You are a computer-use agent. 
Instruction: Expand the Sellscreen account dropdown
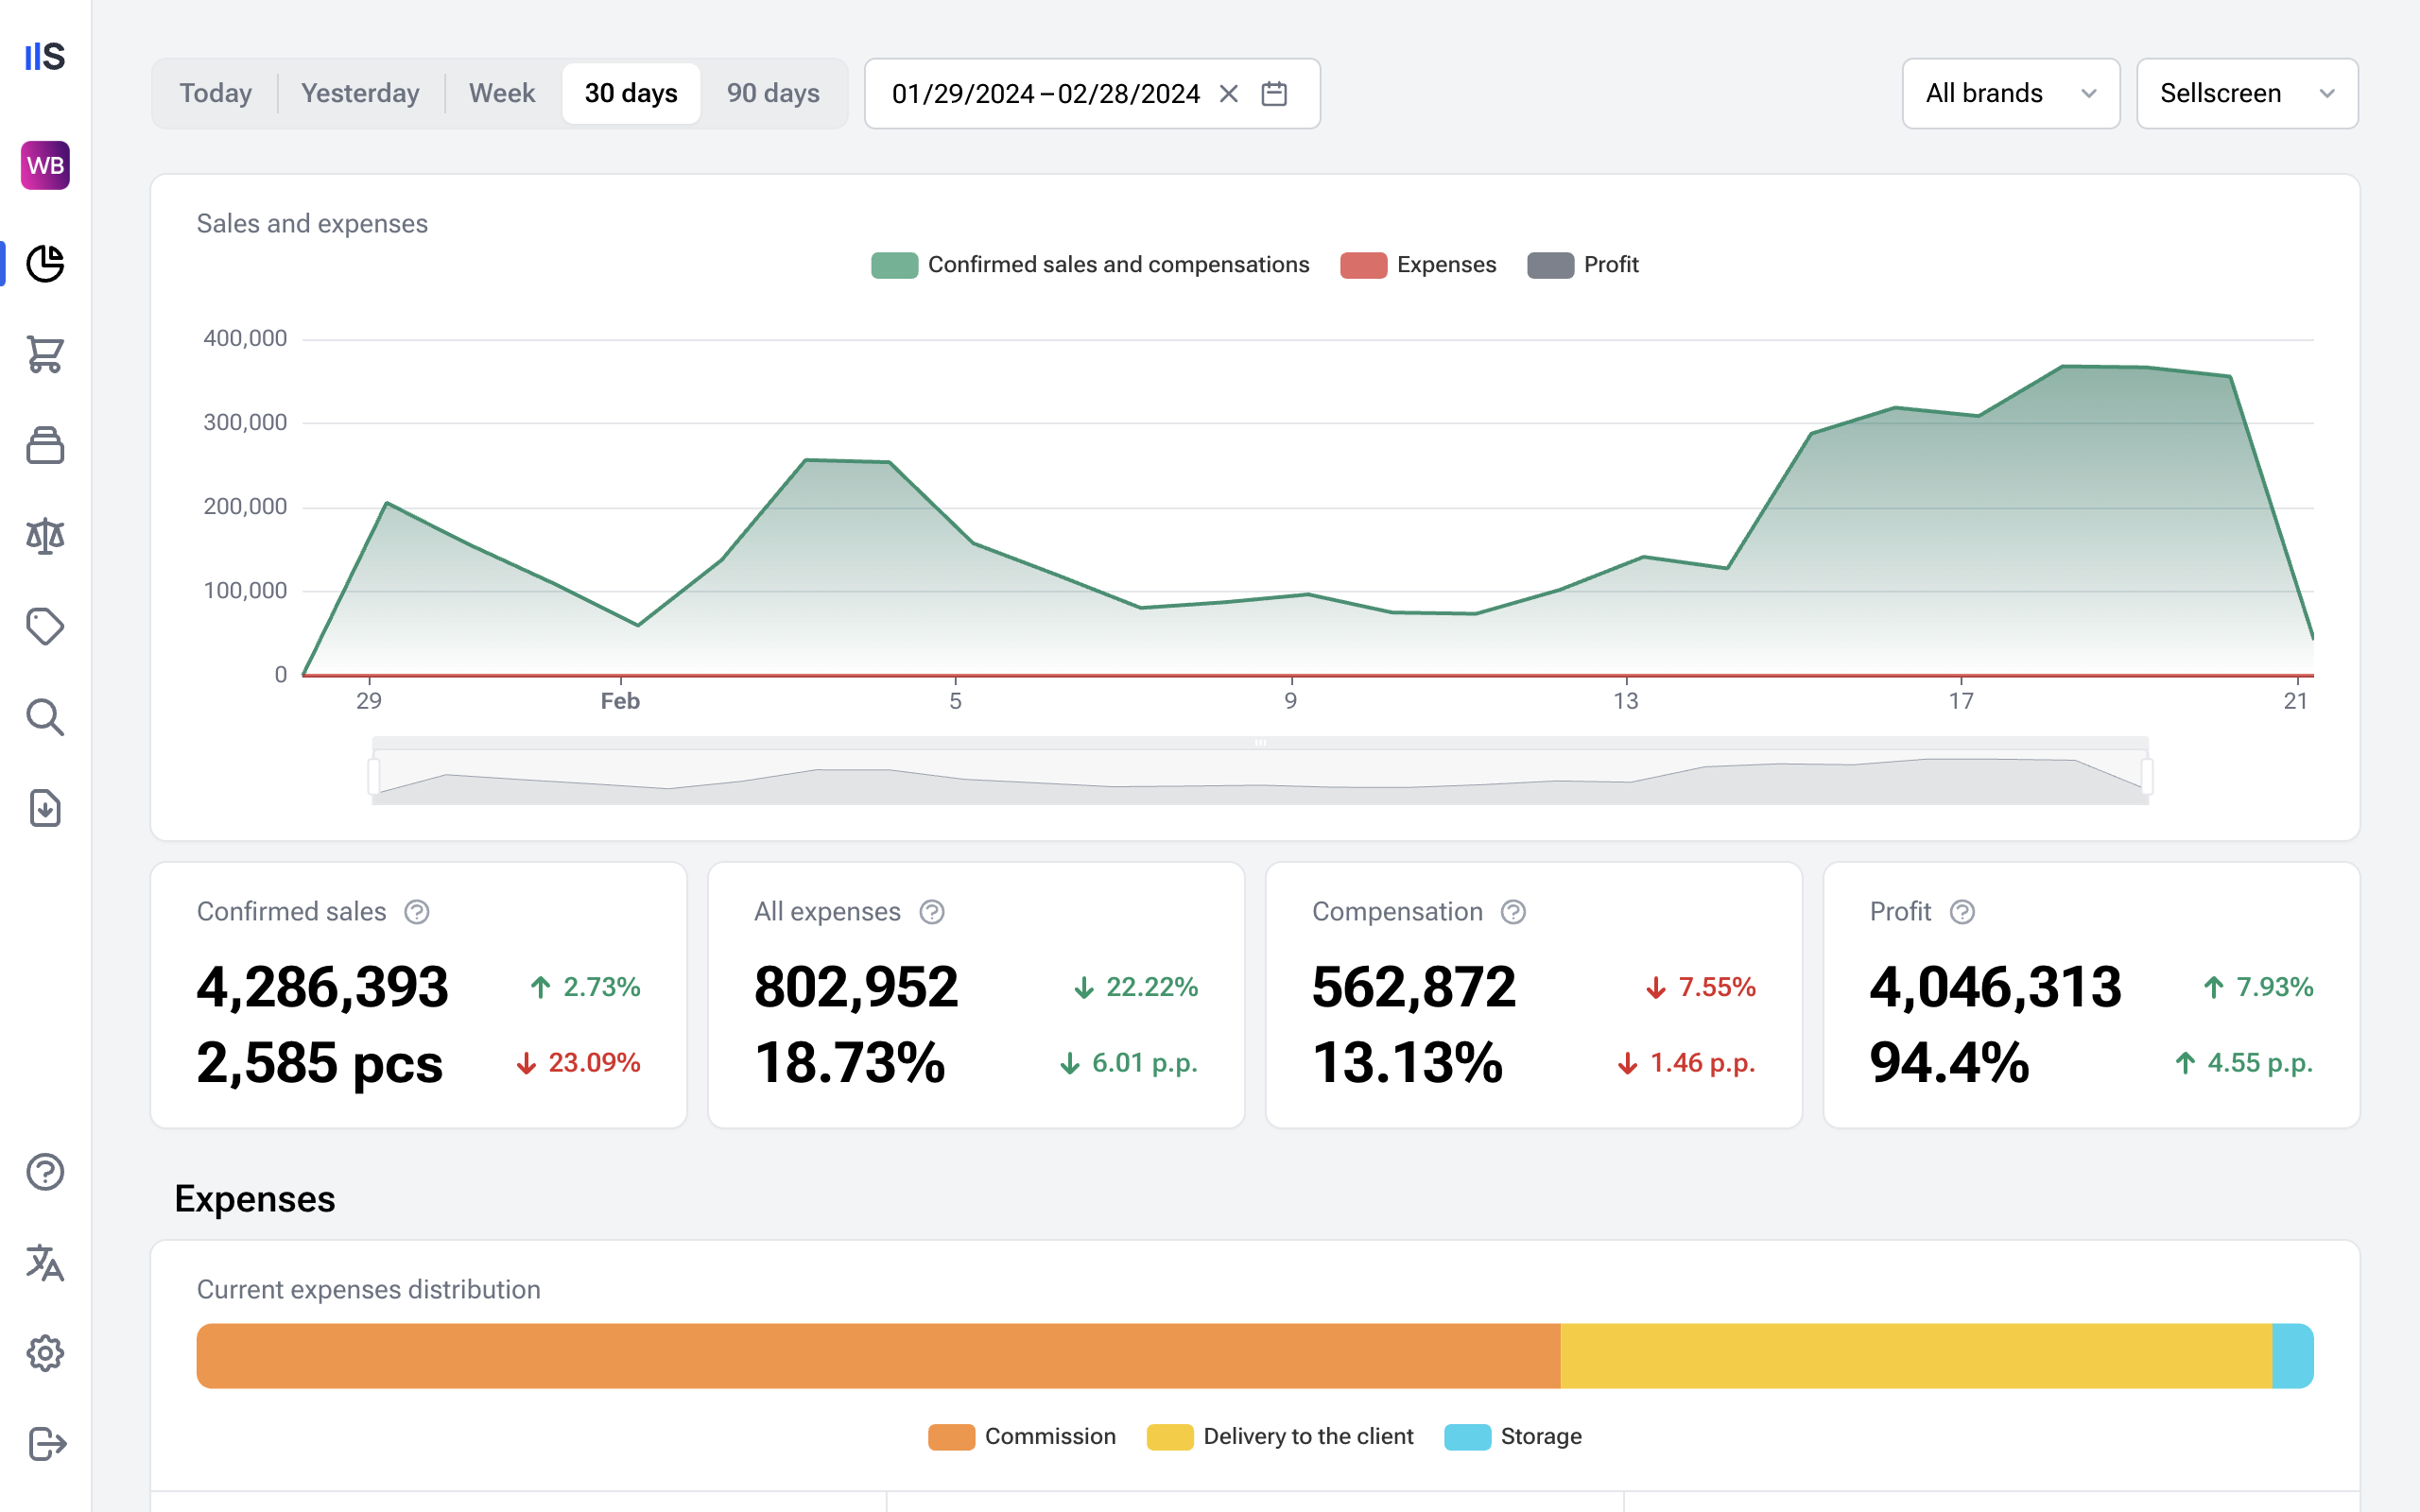point(2246,94)
